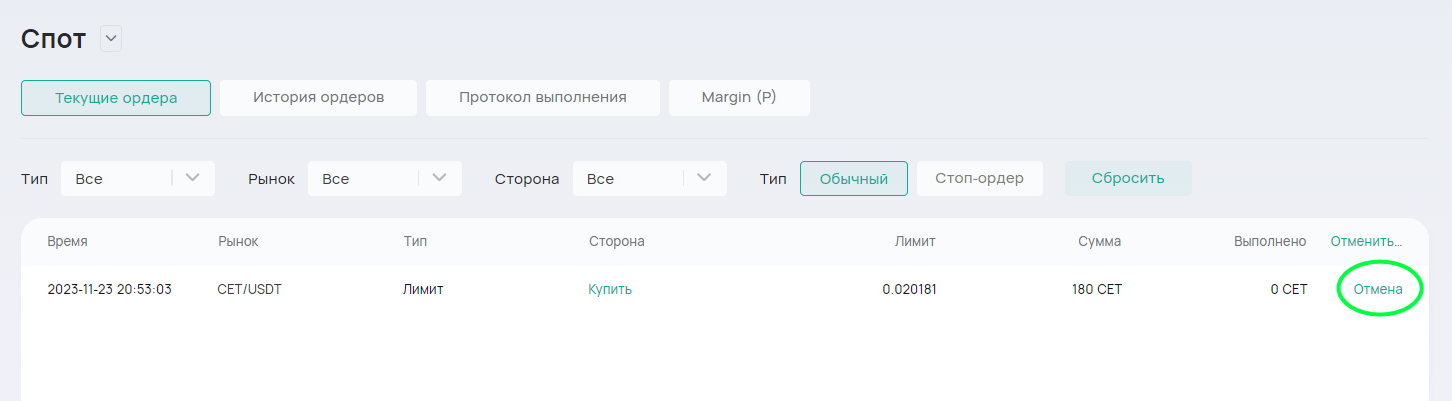The width and height of the screenshot is (1452, 401).
Task: Click the Сумма column header
Action: [x=1099, y=241]
